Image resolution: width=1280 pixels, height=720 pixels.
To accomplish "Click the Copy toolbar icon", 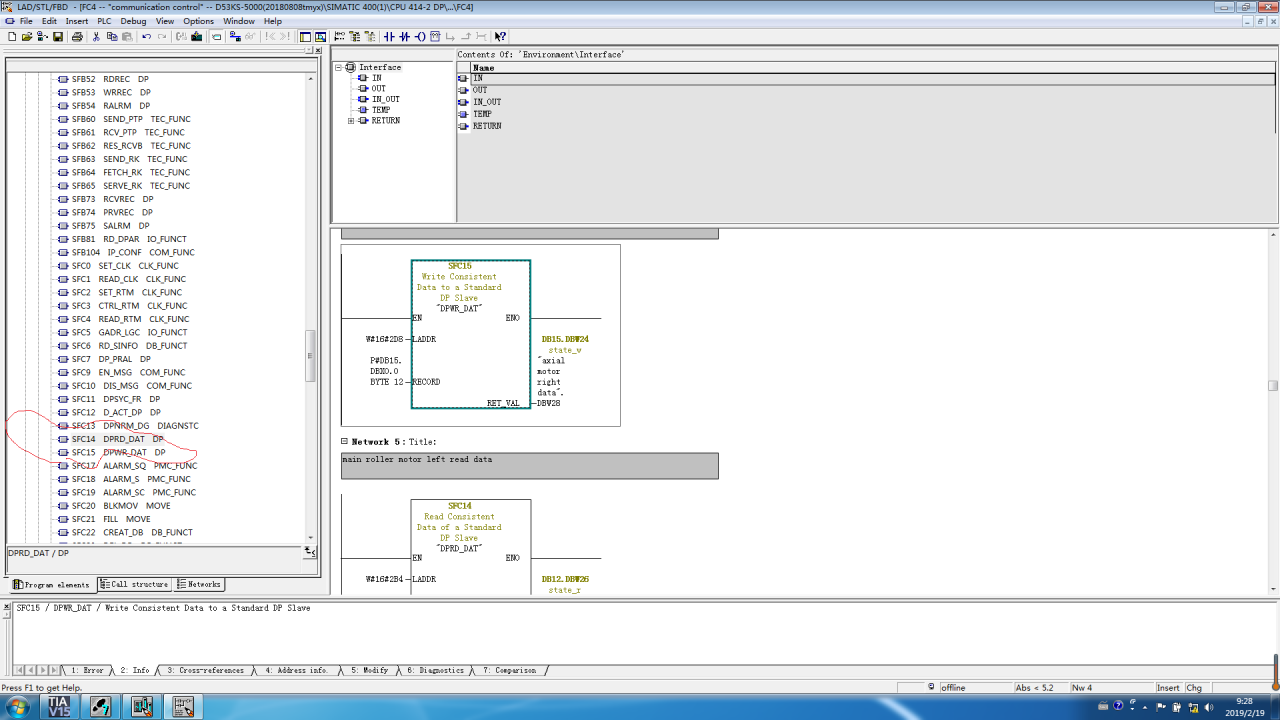I will coord(112,36).
